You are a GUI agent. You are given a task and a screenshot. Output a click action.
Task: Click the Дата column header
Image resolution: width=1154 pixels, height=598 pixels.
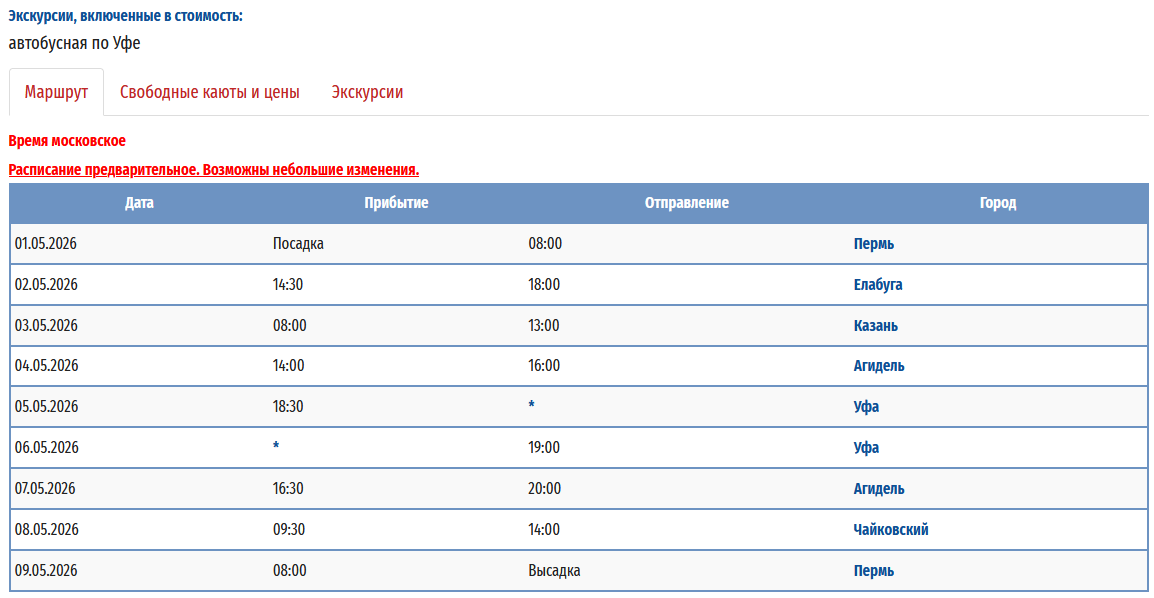(x=139, y=203)
